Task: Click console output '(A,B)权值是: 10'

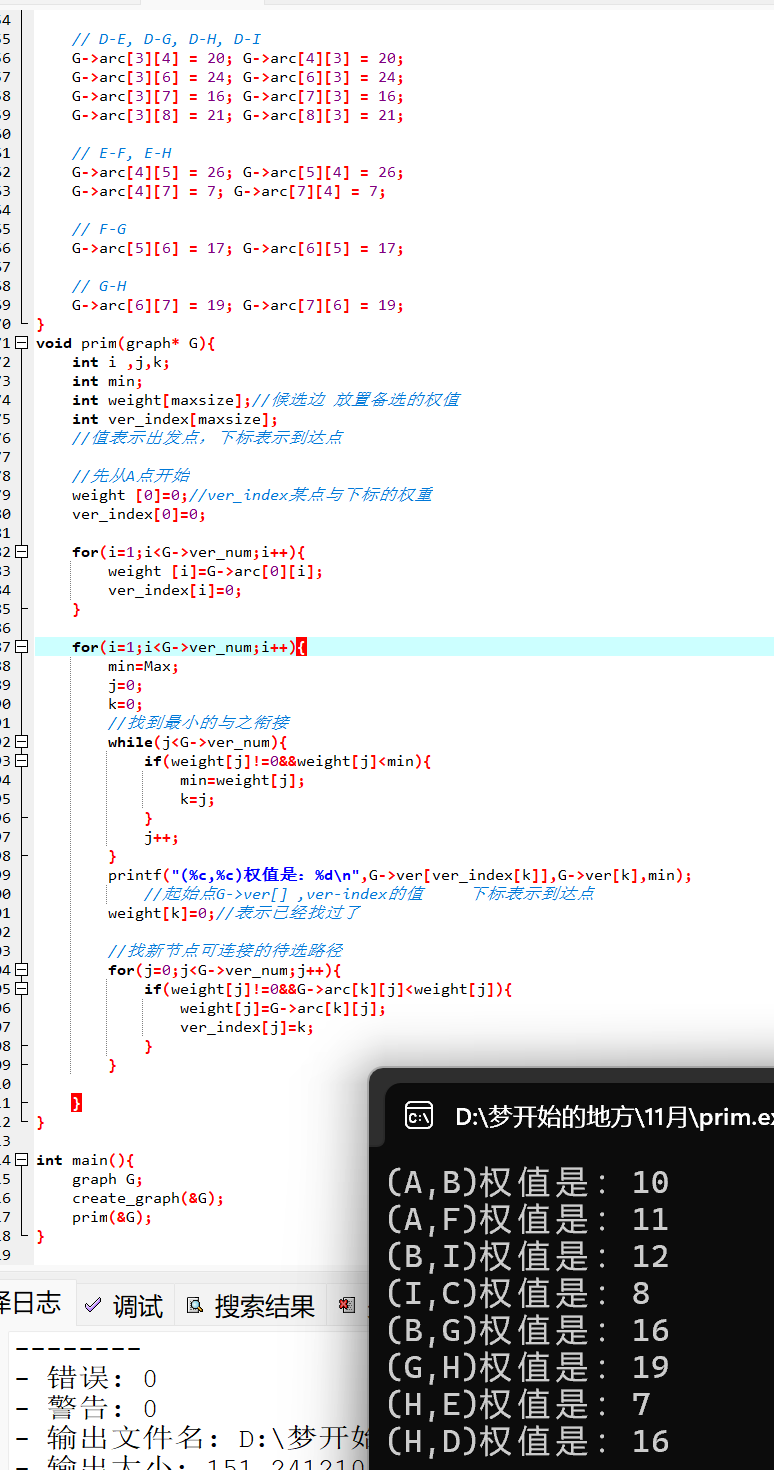Action: point(527,1182)
